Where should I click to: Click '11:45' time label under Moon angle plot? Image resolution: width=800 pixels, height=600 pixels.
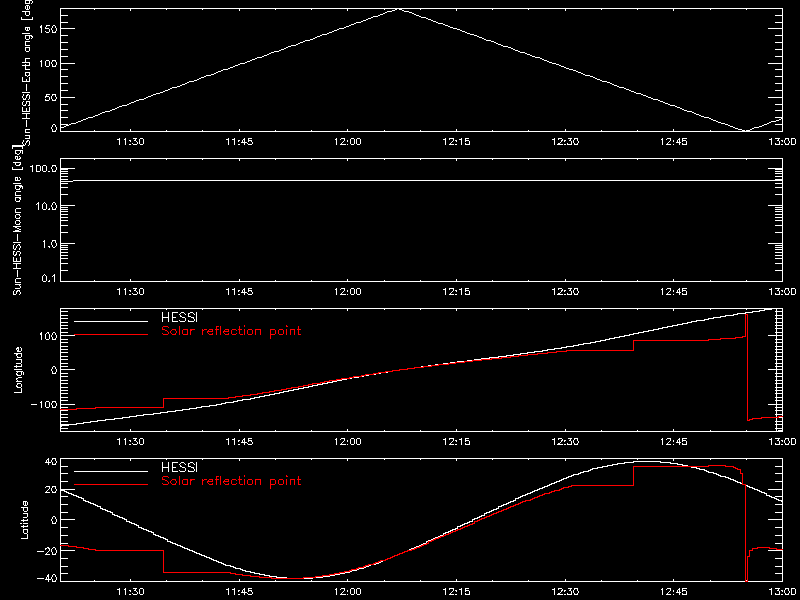tap(239, 291)
